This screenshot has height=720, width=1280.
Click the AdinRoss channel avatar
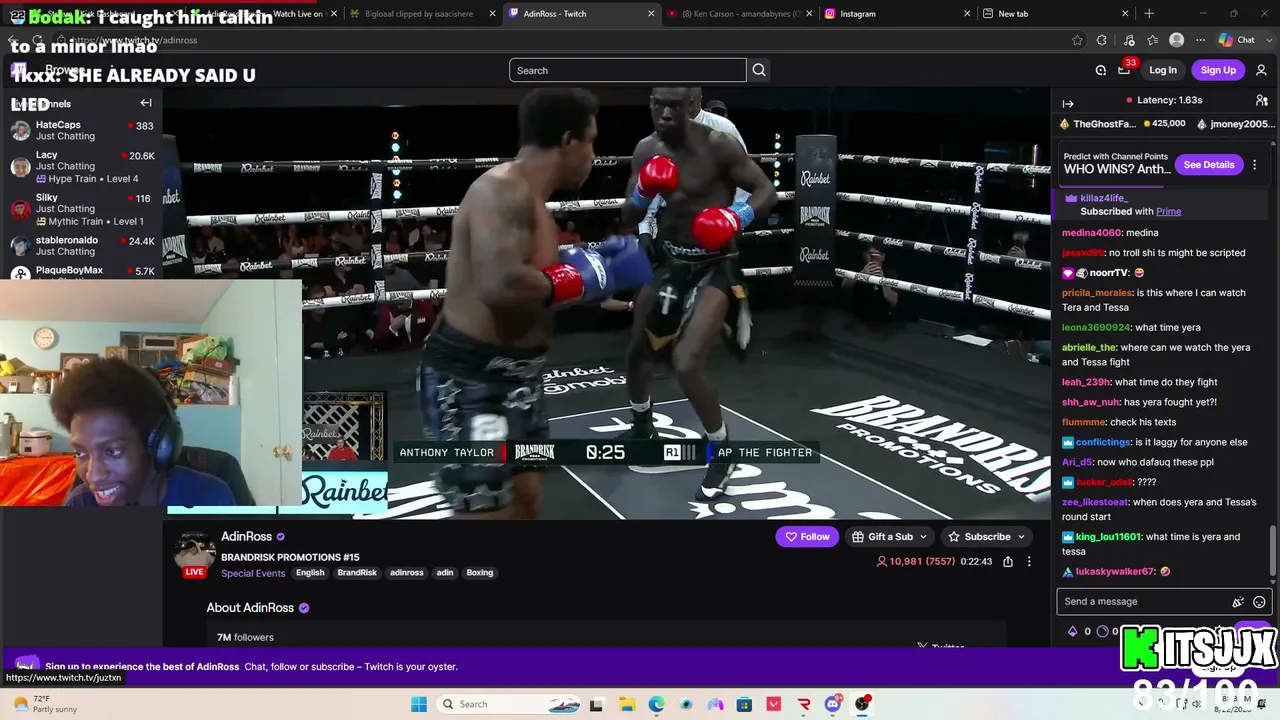[194, 551]
